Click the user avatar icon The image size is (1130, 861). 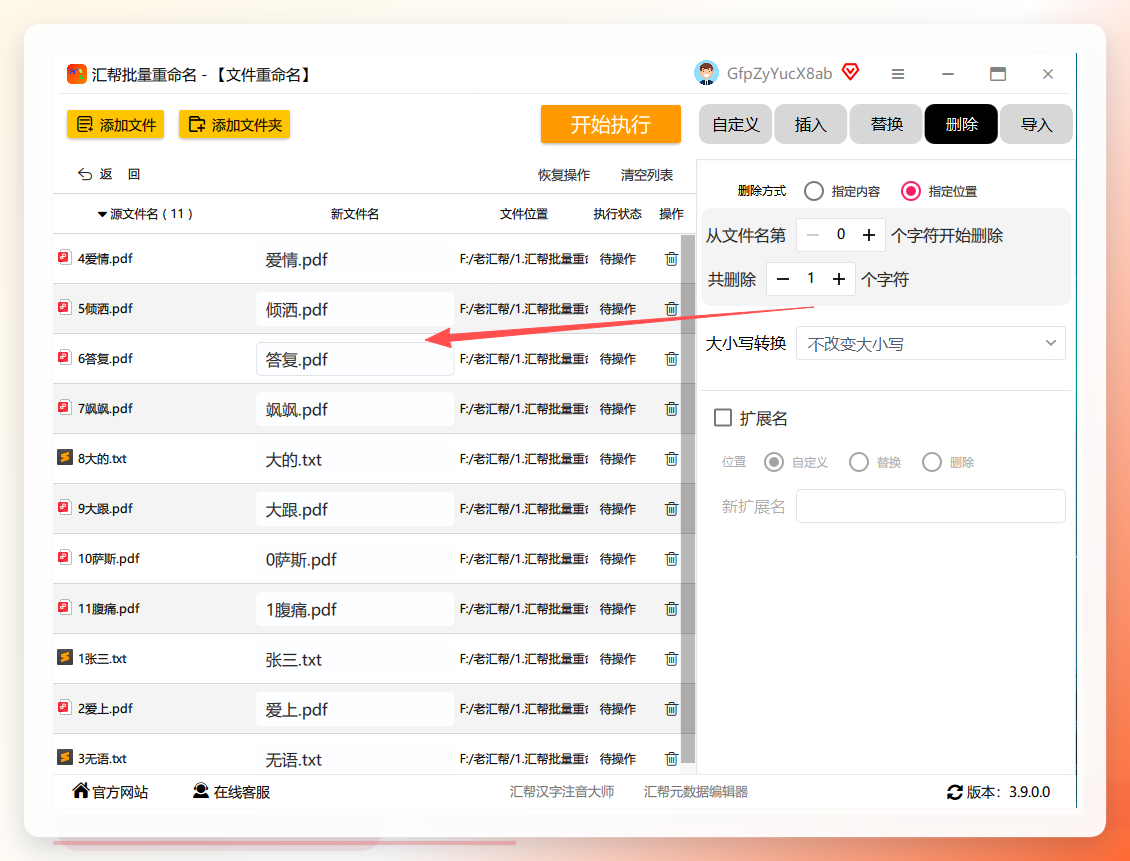coord(706,73)
